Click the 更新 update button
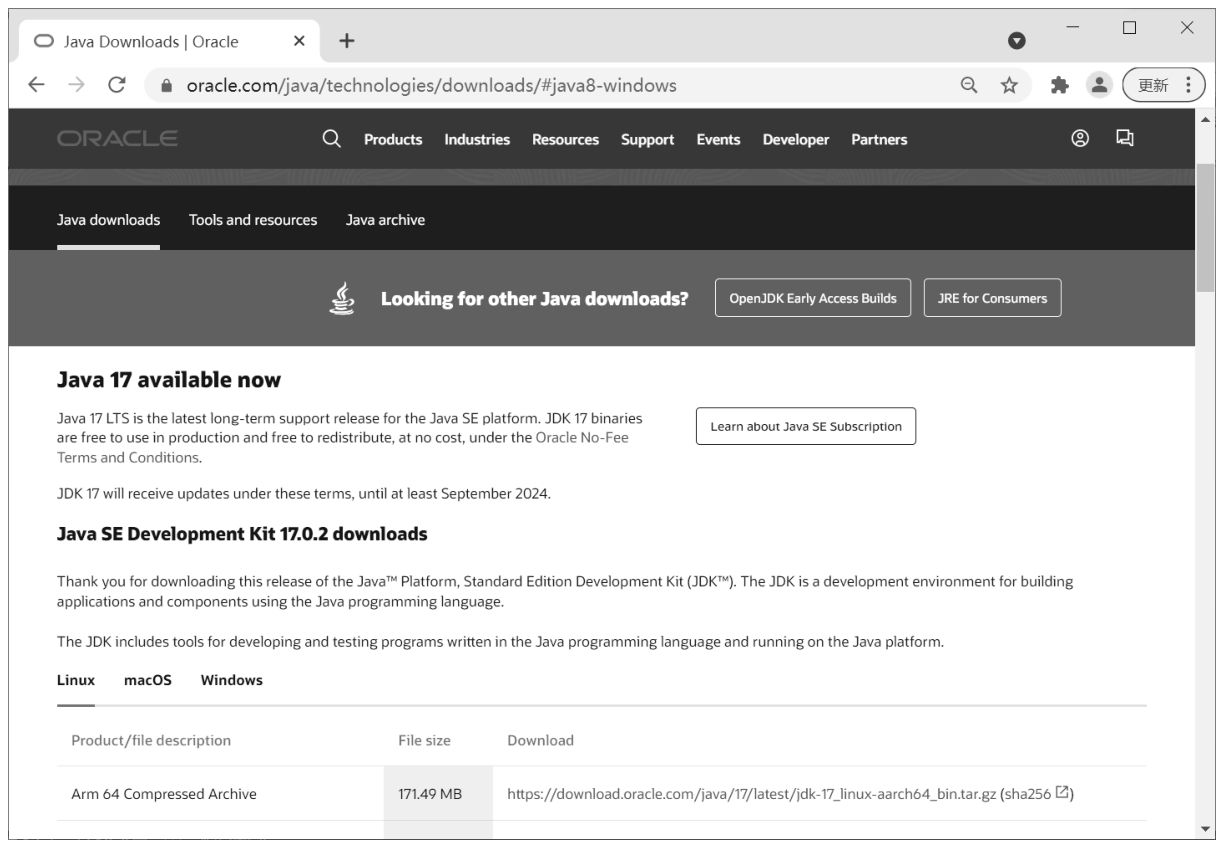The image size is (1224, 847). 1153,85
